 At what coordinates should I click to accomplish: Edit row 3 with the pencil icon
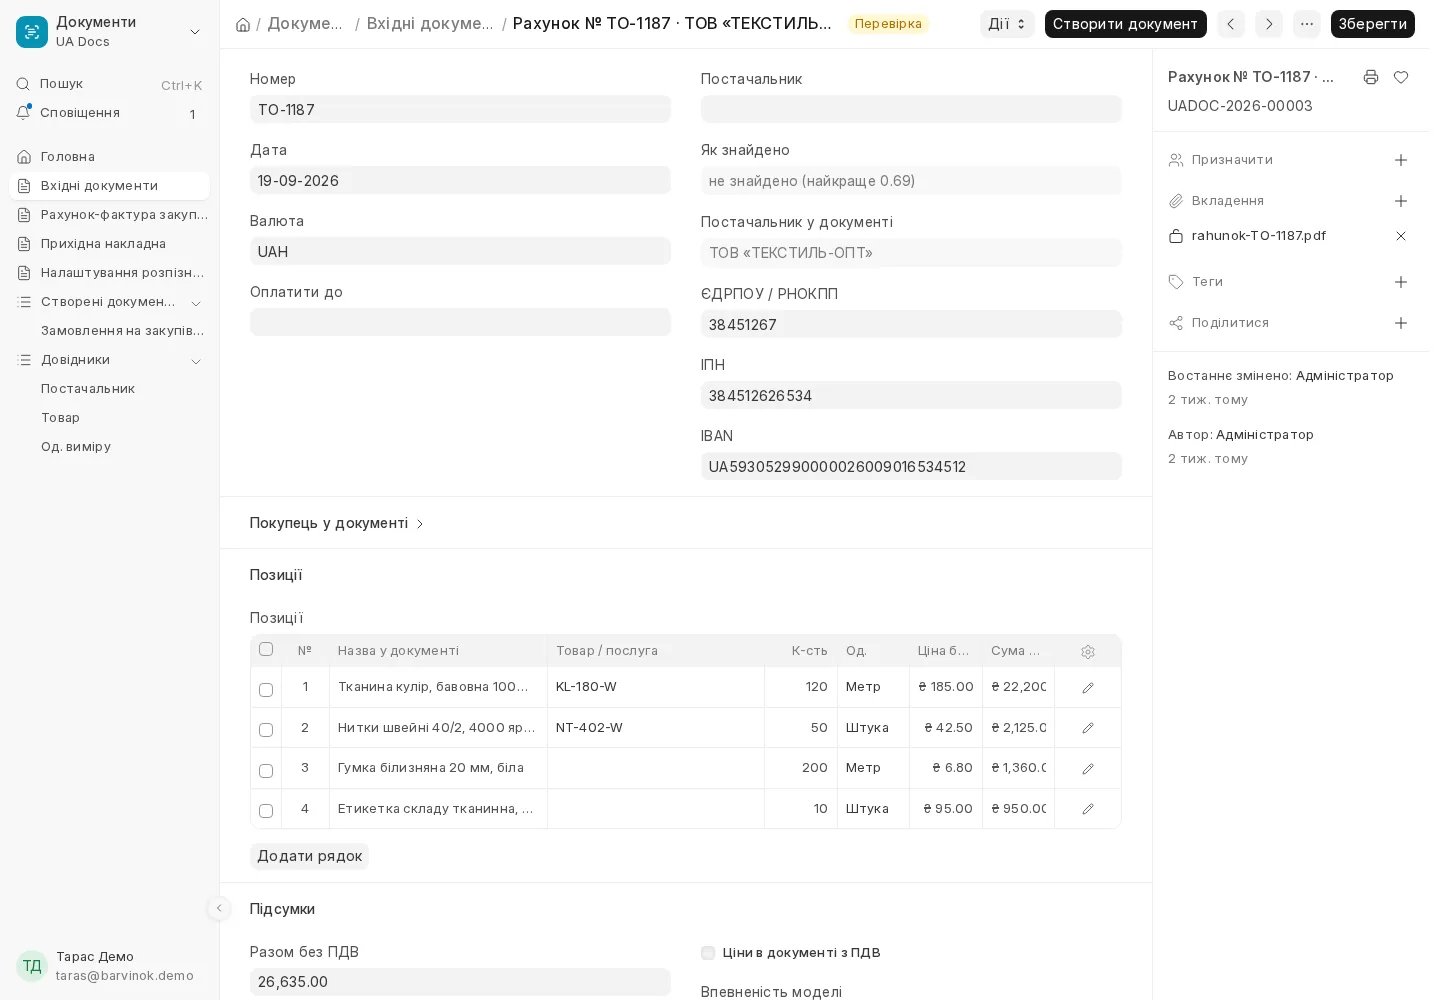1088,769
